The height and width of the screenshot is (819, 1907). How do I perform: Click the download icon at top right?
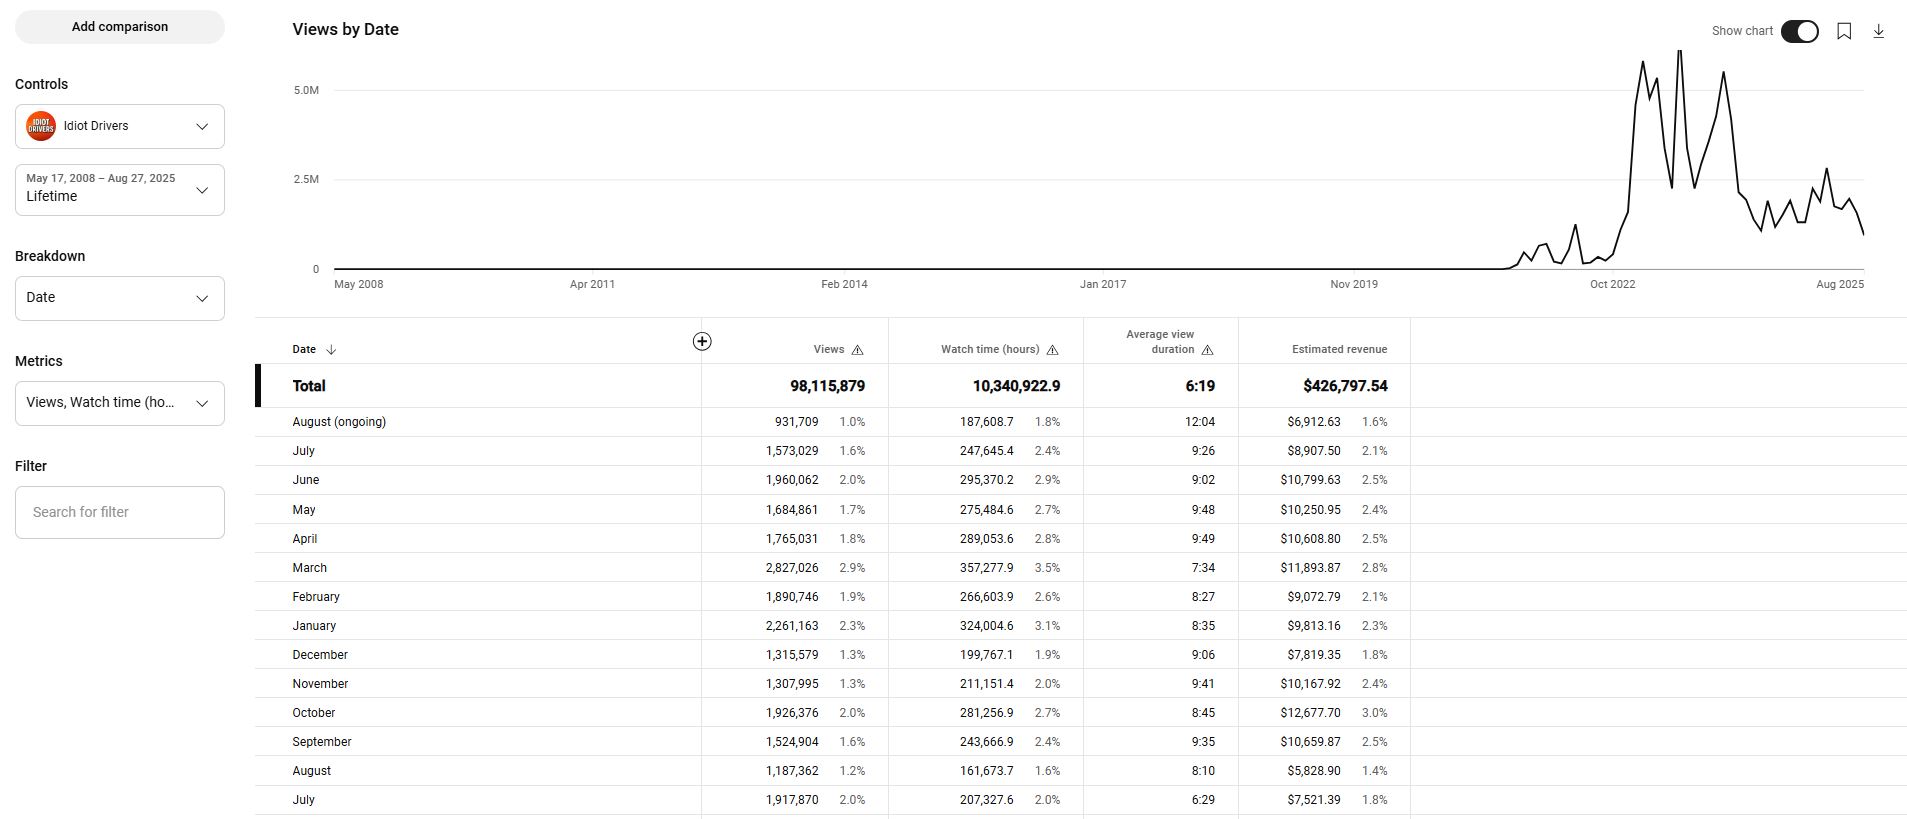pos(1878,31)
